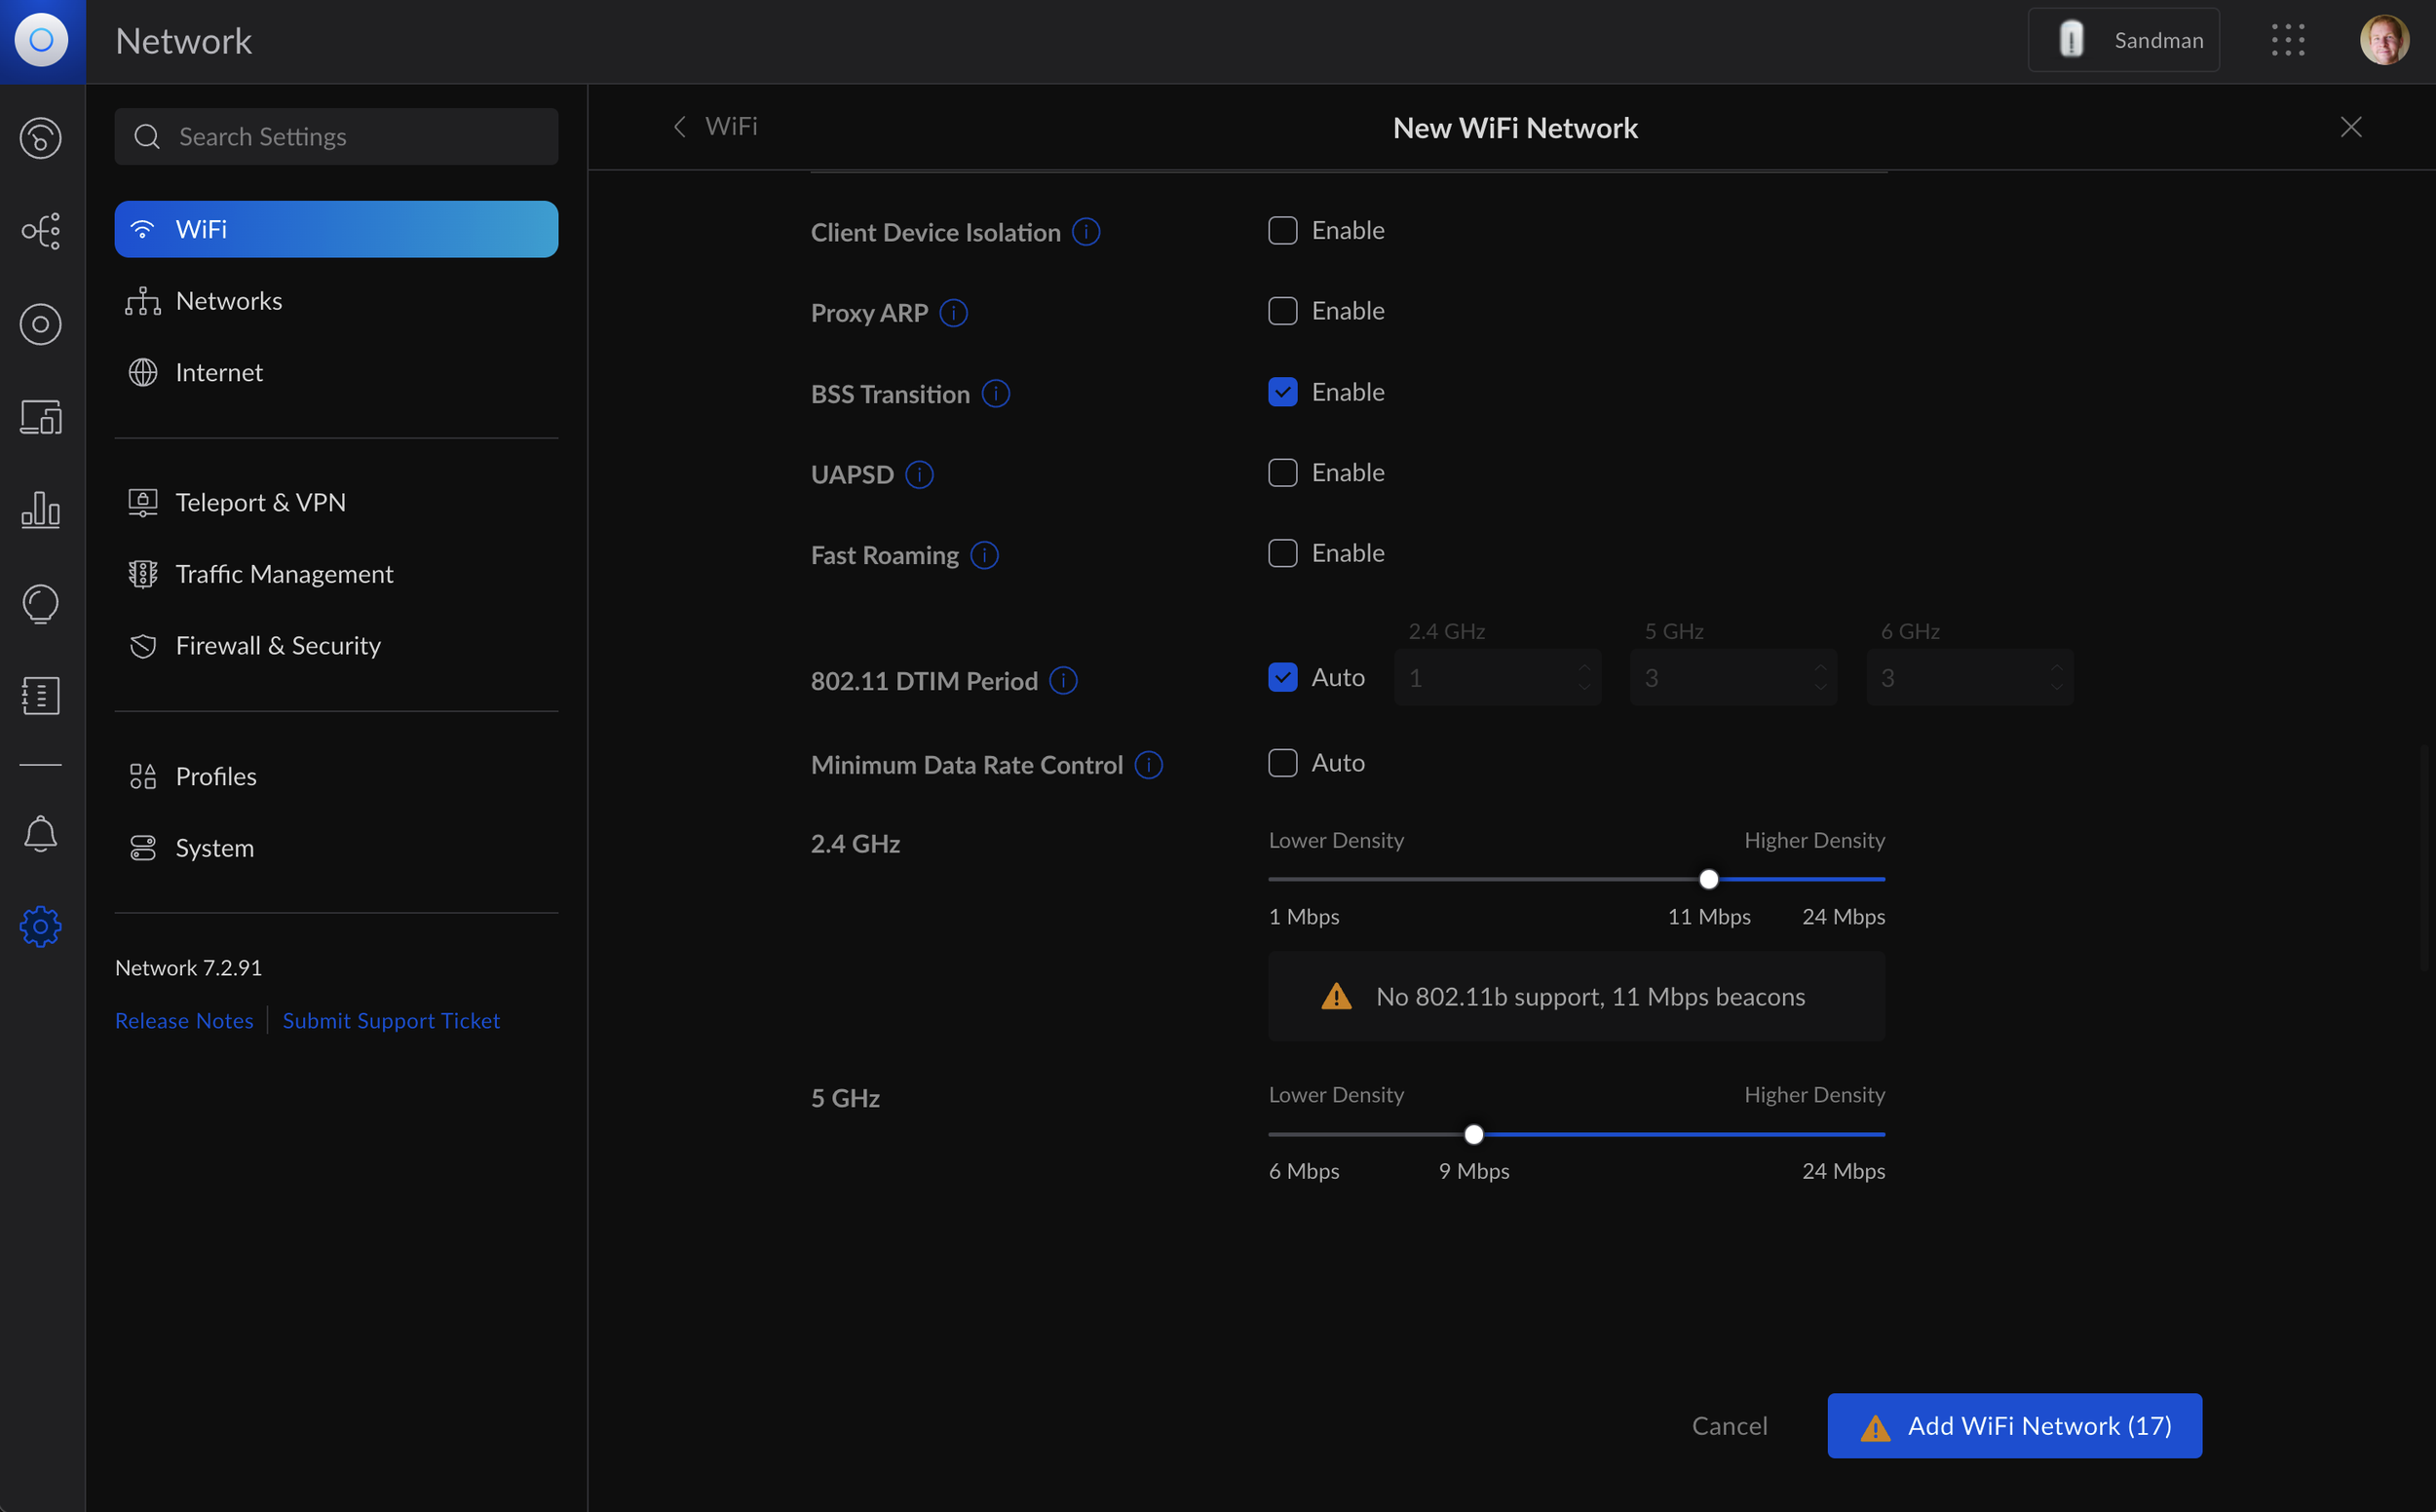Open the Dashboard speedometer icon
Viewport: 2436px width, 1512px height.
(41, 138)
